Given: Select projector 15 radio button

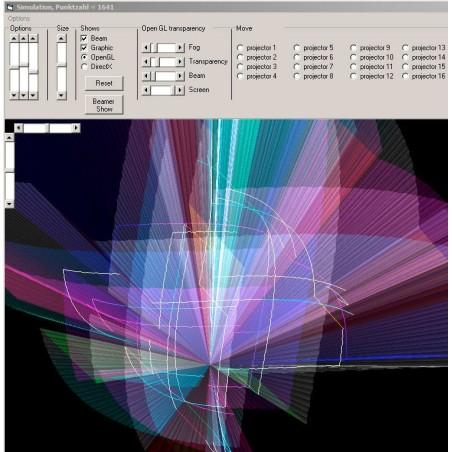Looking at the screenshot, I should pos(405,67).
